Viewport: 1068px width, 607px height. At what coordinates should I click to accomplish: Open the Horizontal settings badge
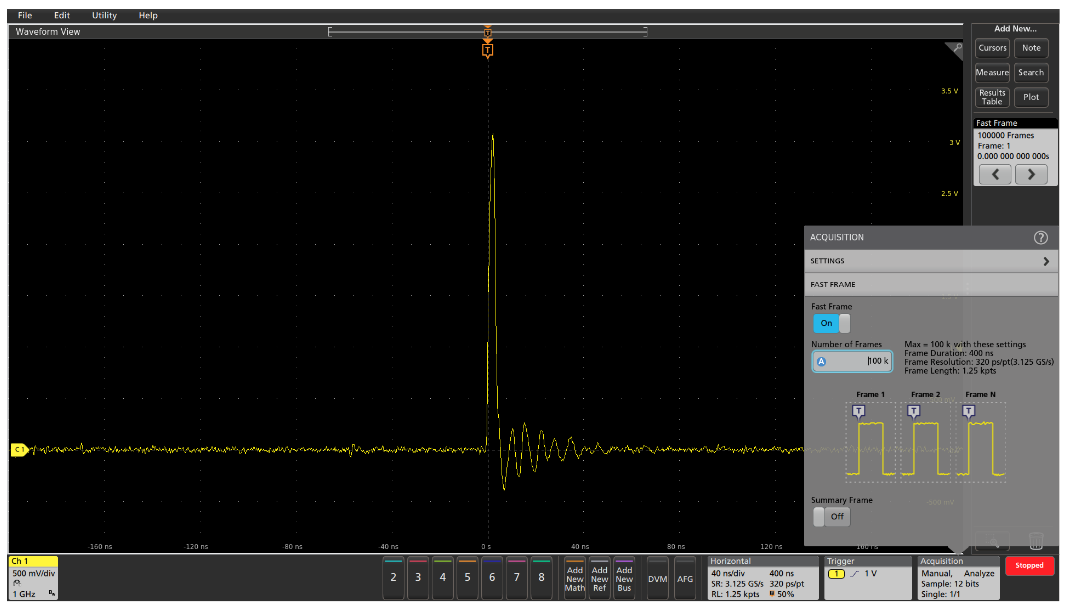762,578
